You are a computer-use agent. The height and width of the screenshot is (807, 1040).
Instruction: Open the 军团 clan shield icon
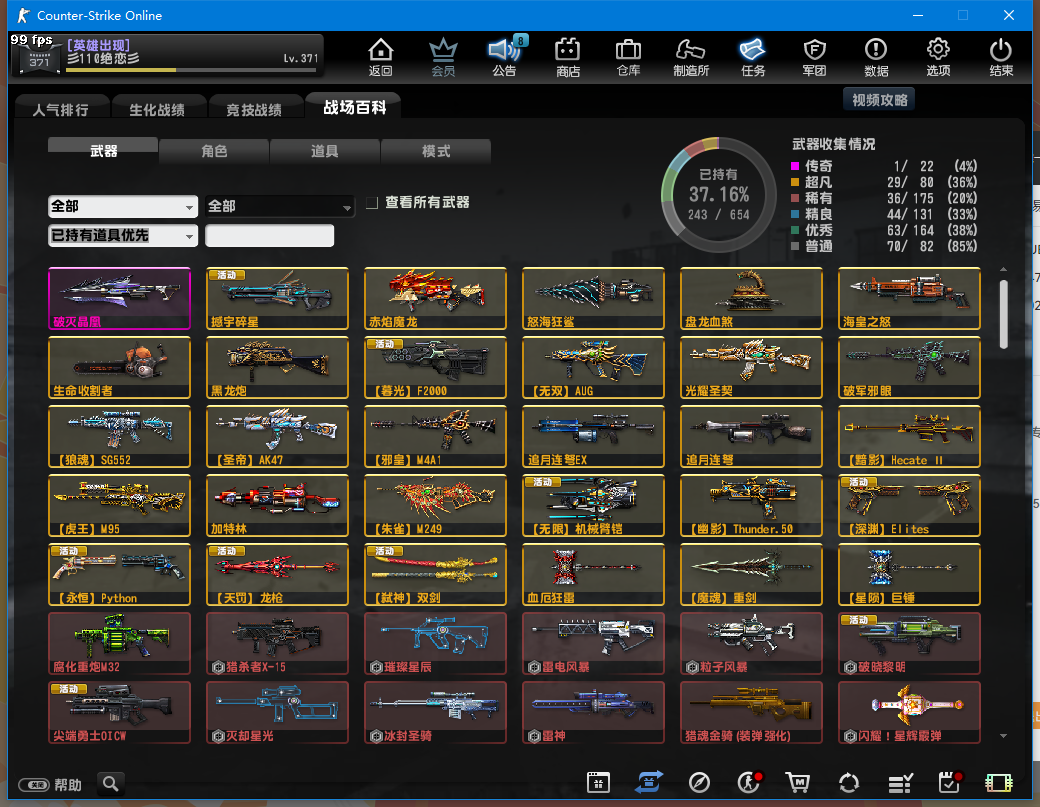pyautogui.click(x=814, y=57)
